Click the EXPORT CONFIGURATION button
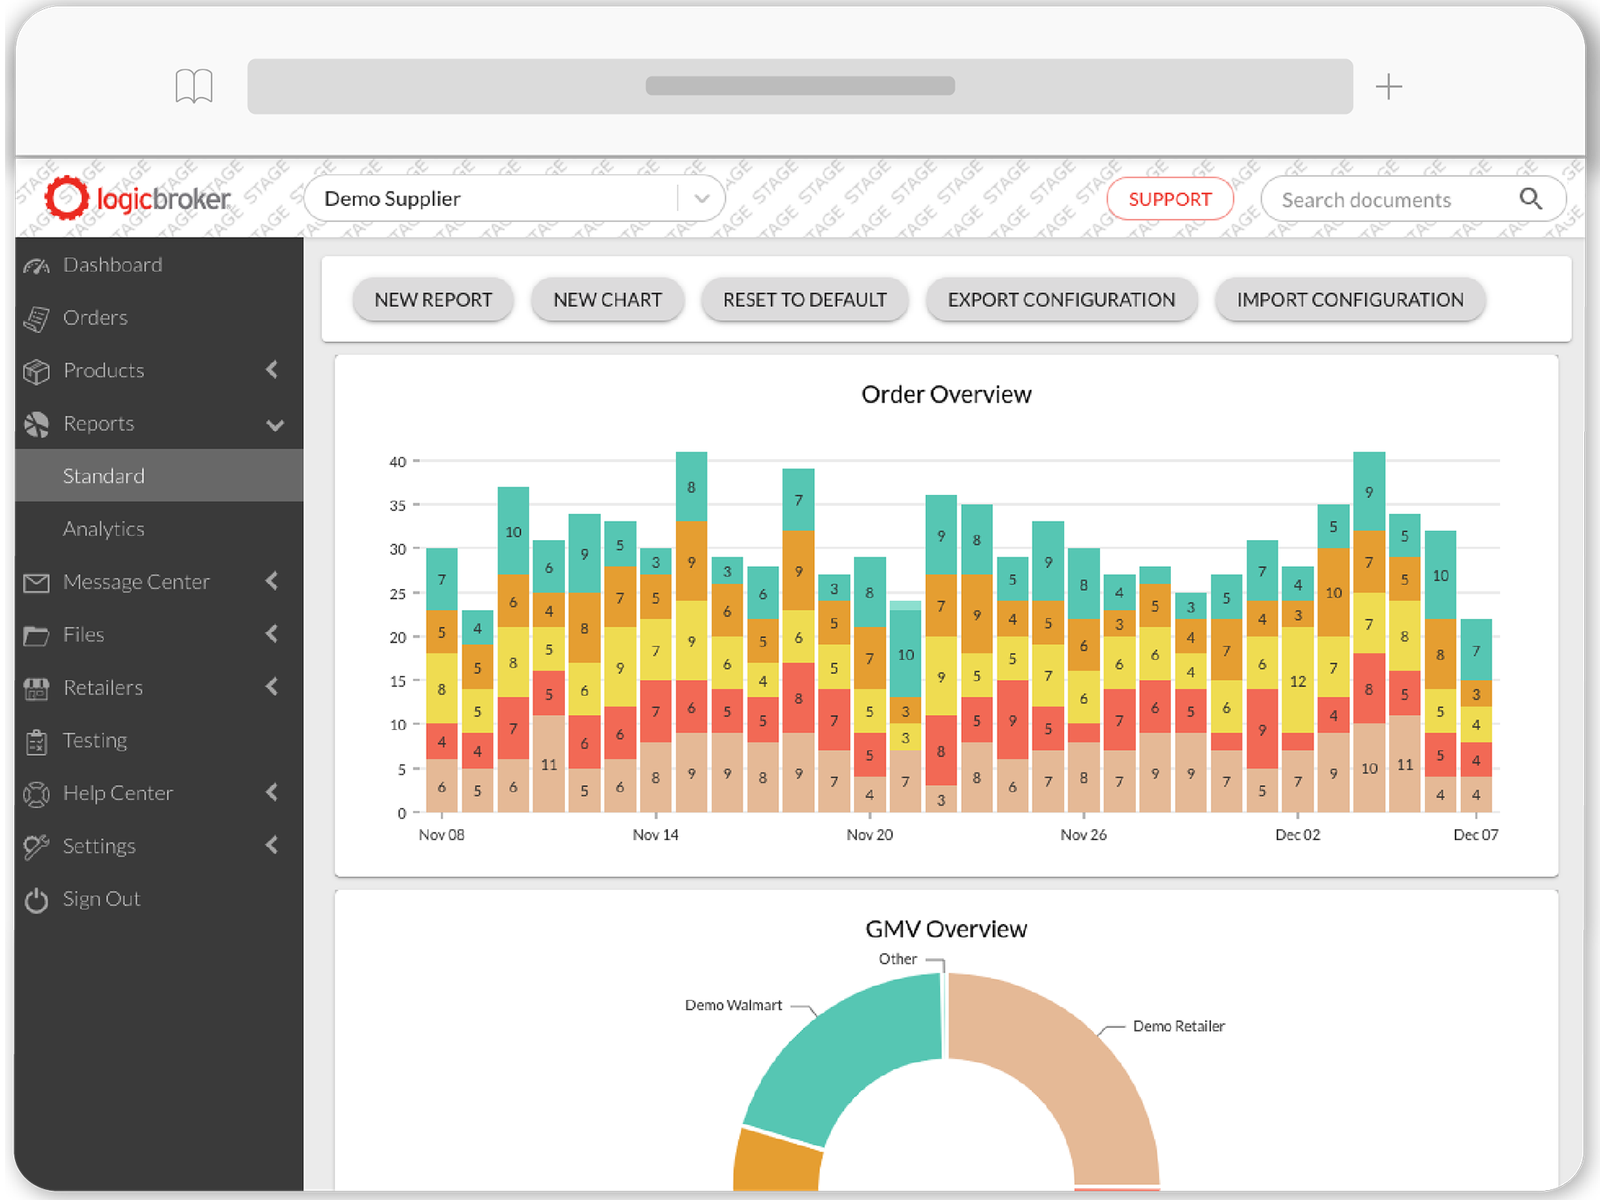This screenshot has height=1200, width=1600. point(1061,300)
